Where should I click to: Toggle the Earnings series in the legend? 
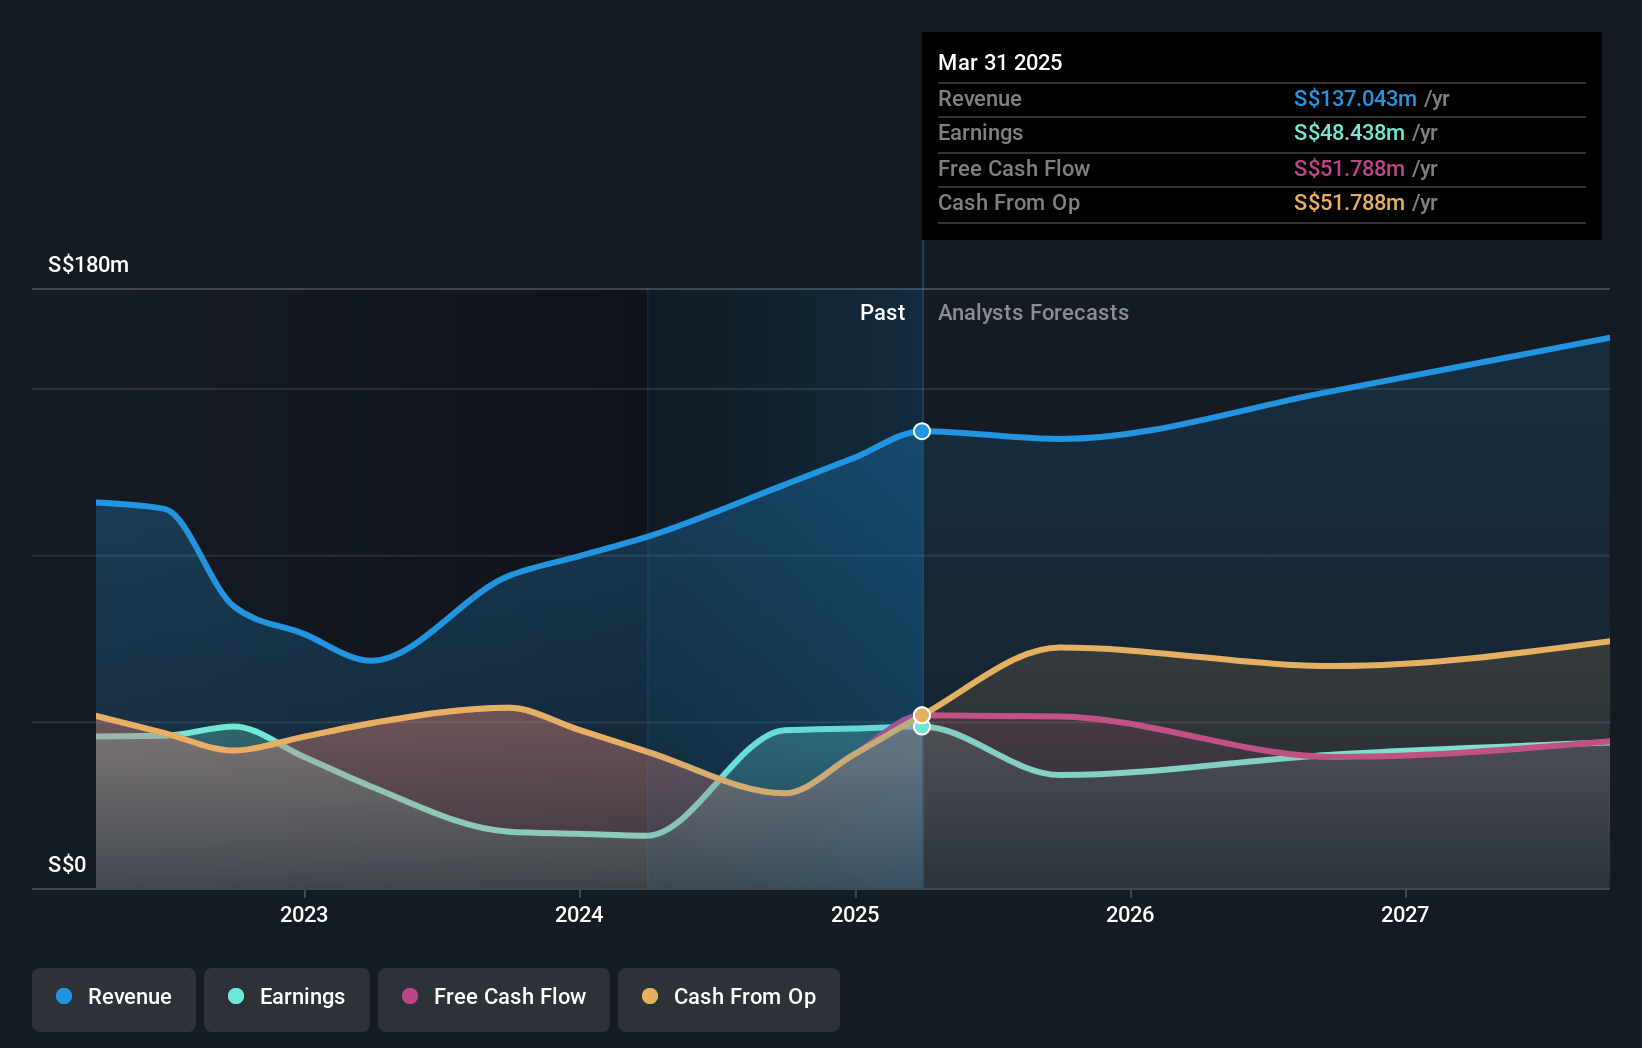point(286,999)
